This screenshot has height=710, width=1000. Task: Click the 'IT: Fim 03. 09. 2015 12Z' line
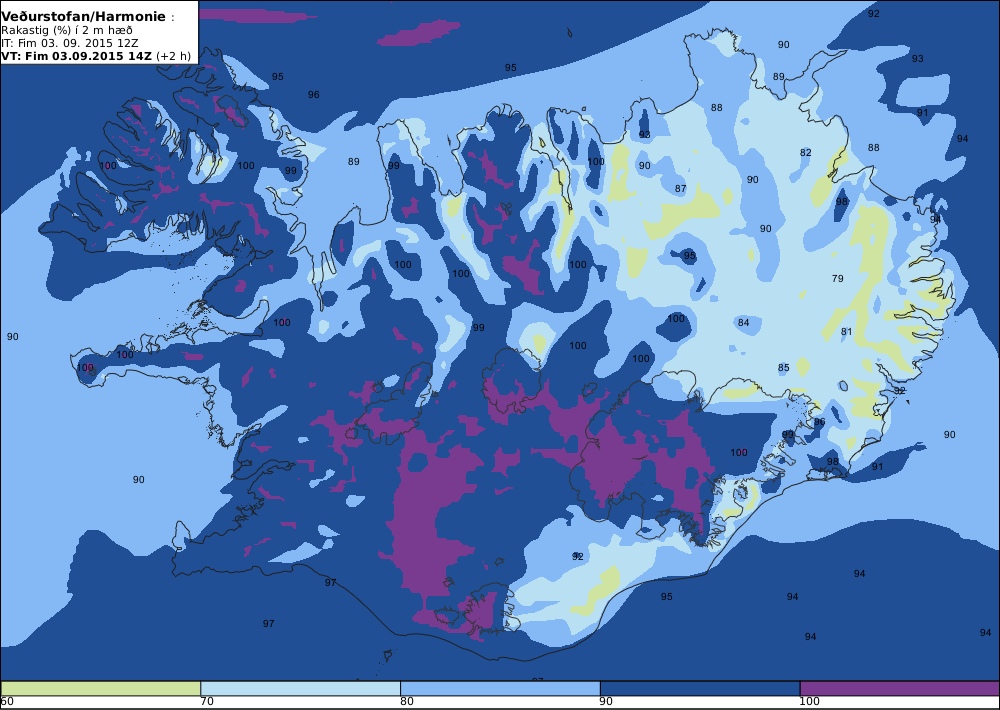pyautogui.click(x=70, y=43)
